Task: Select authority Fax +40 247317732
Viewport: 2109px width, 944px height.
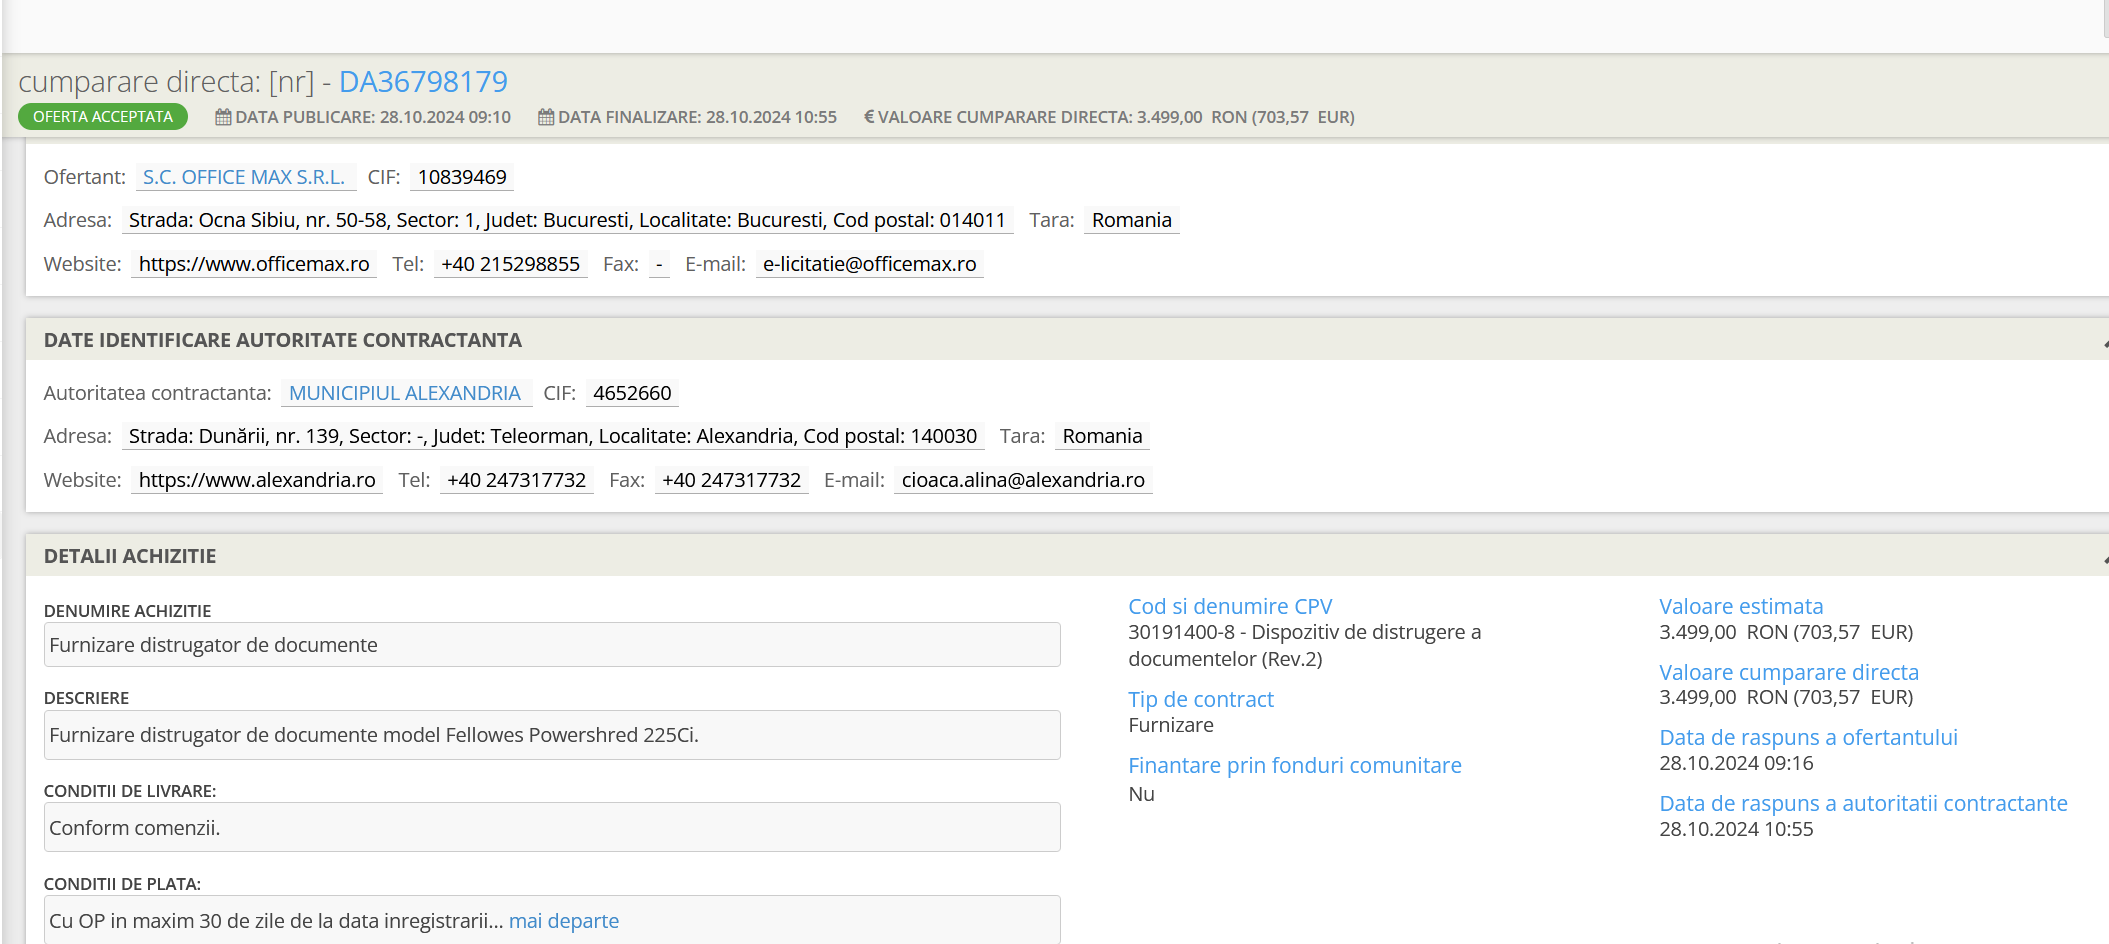Action: pos(732,480)
